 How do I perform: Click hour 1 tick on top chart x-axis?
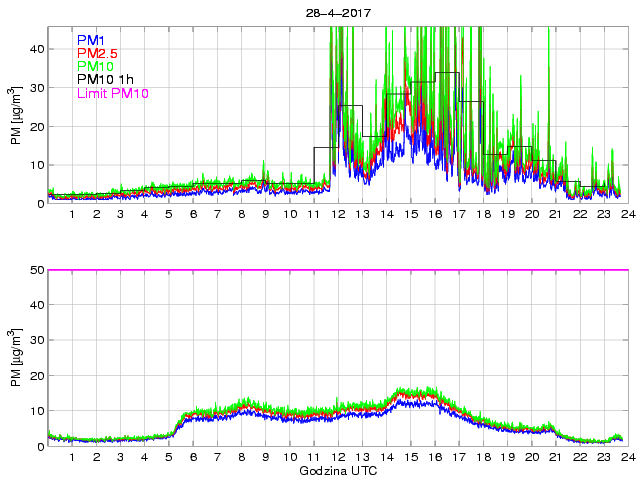(x=72, y=214)
